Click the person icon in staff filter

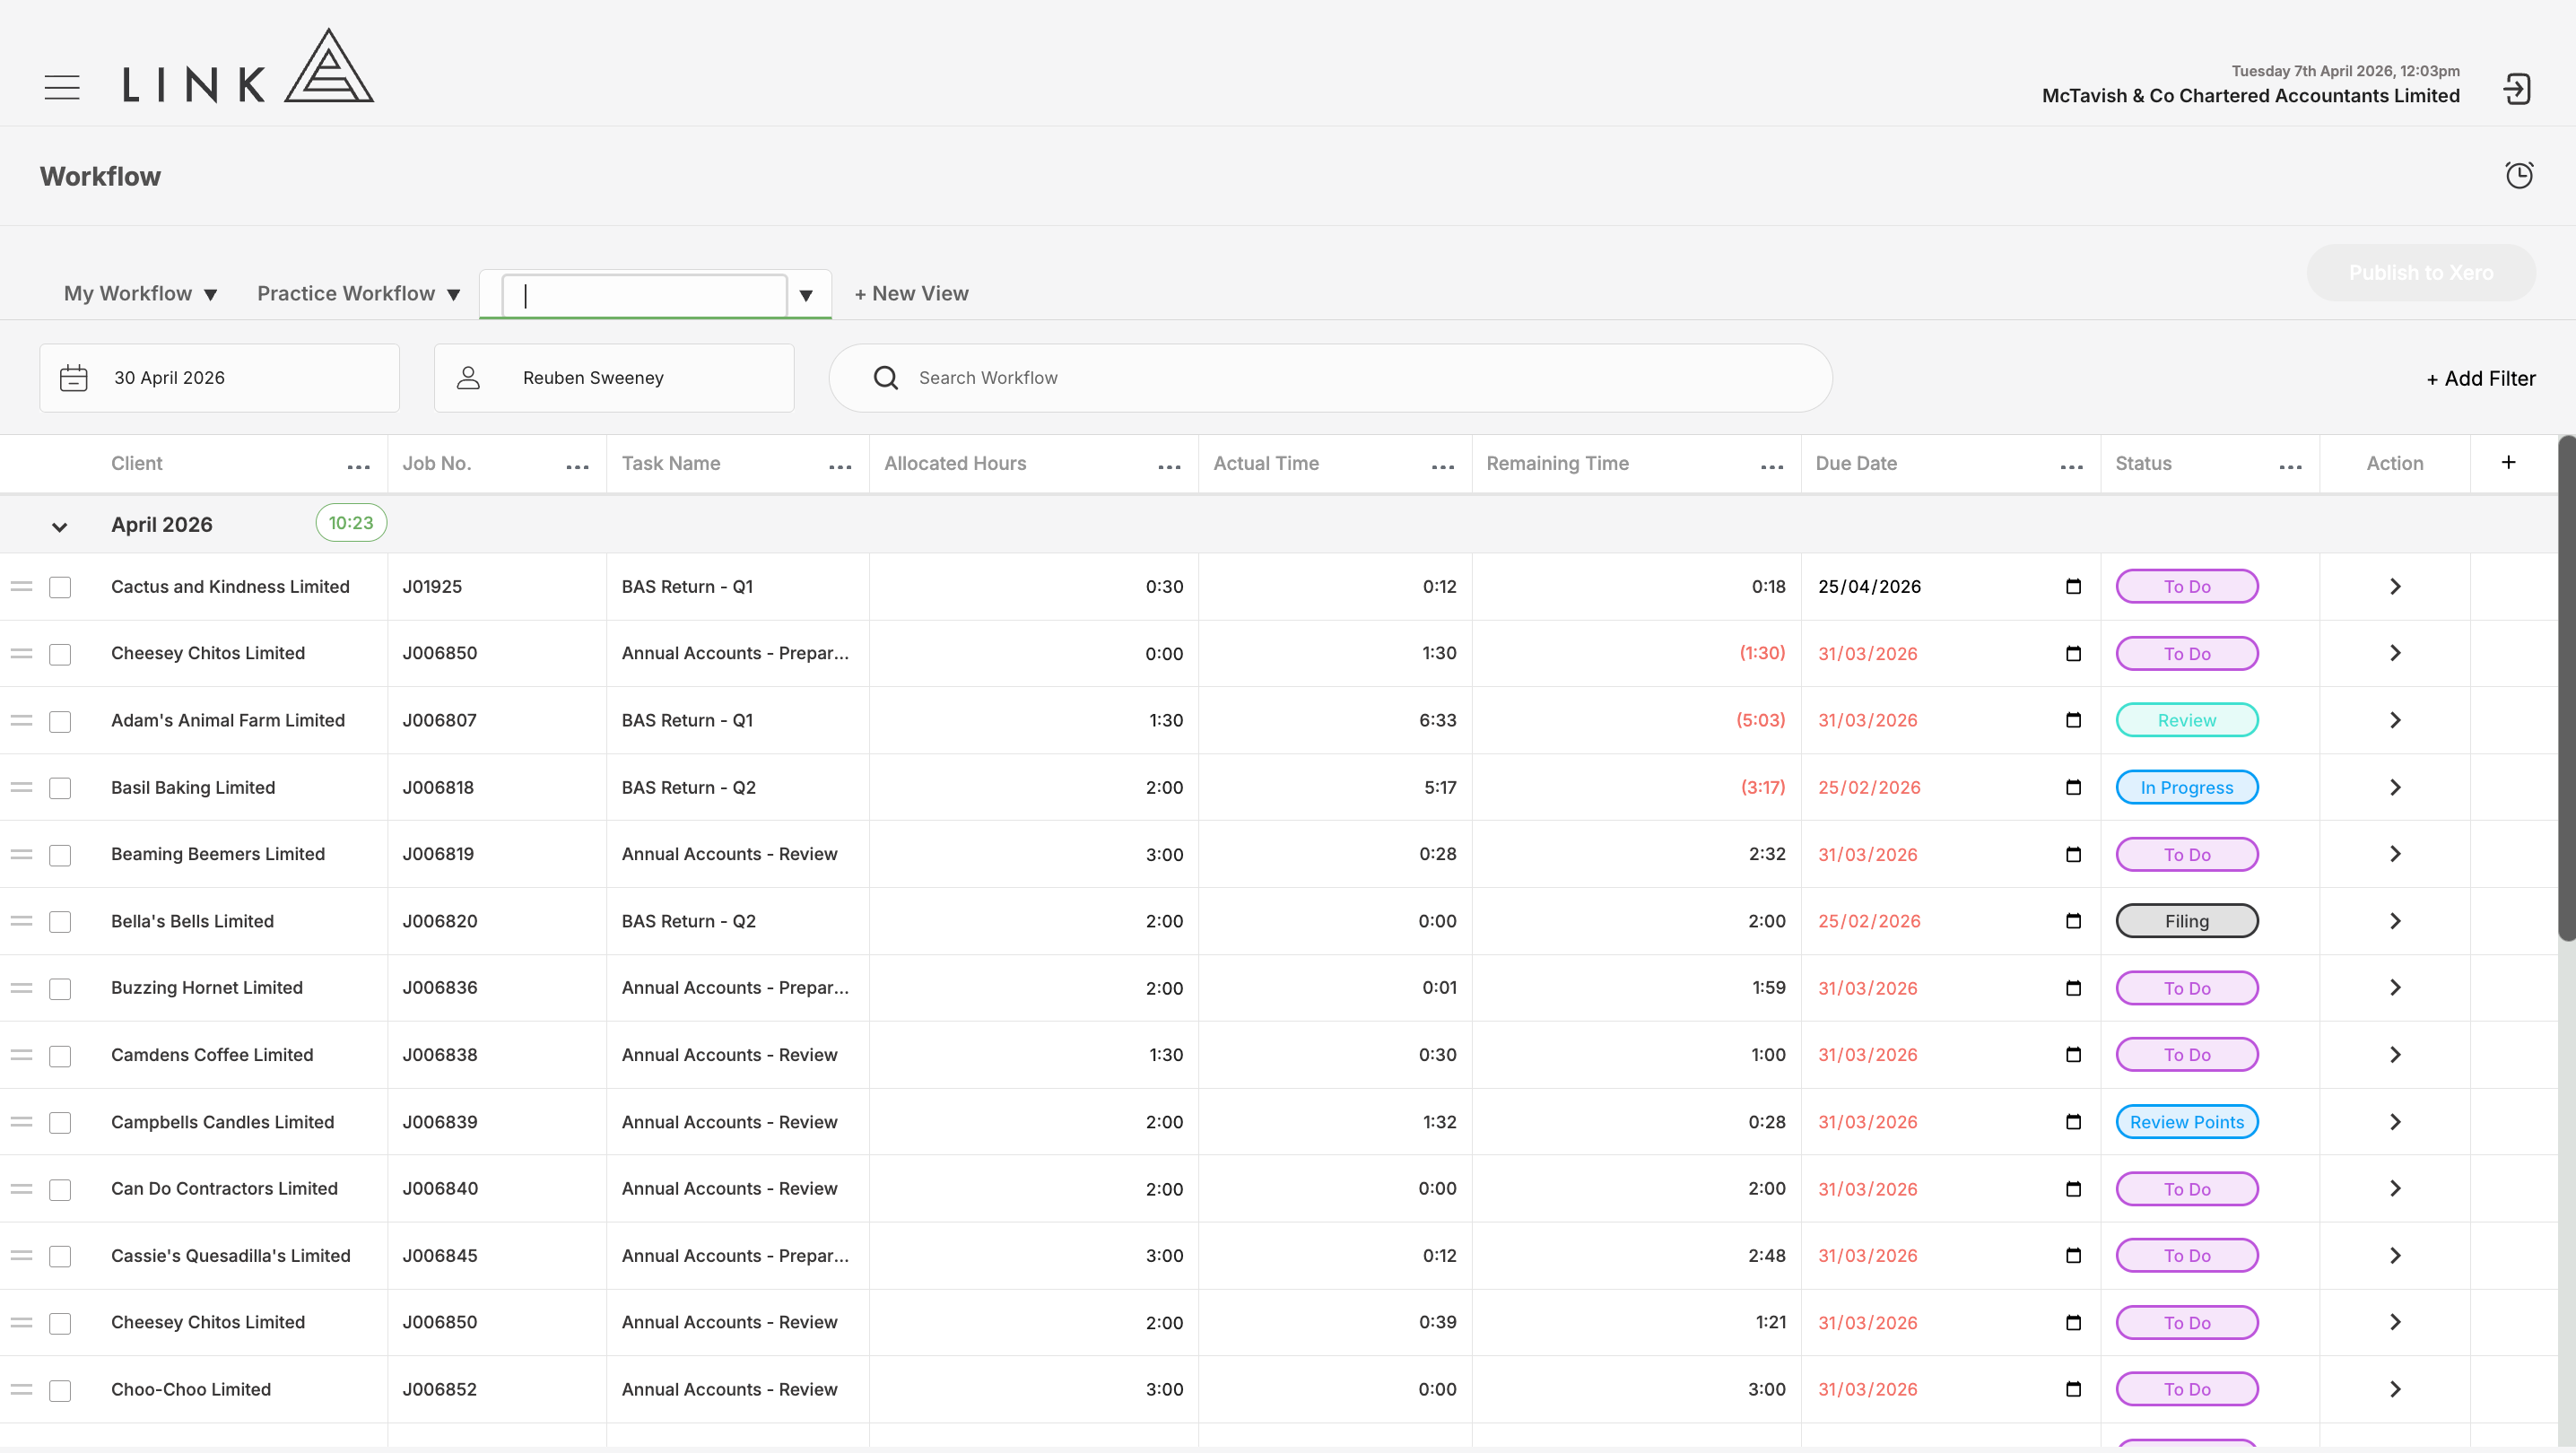point(468,378)
